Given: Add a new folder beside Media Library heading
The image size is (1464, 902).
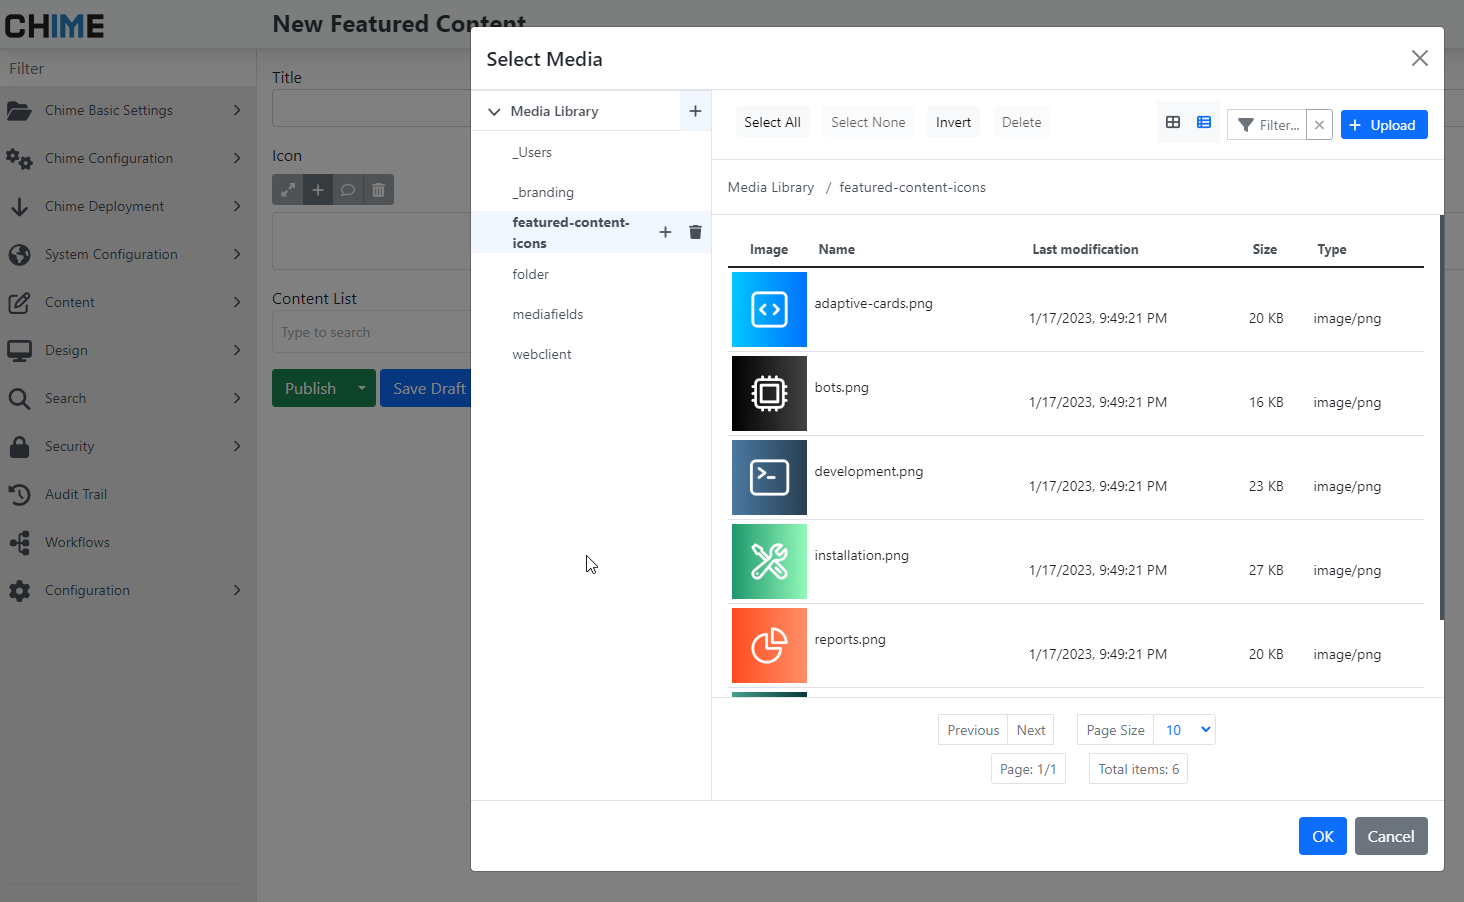Looking at the screenshot, I should coord(695,111).
